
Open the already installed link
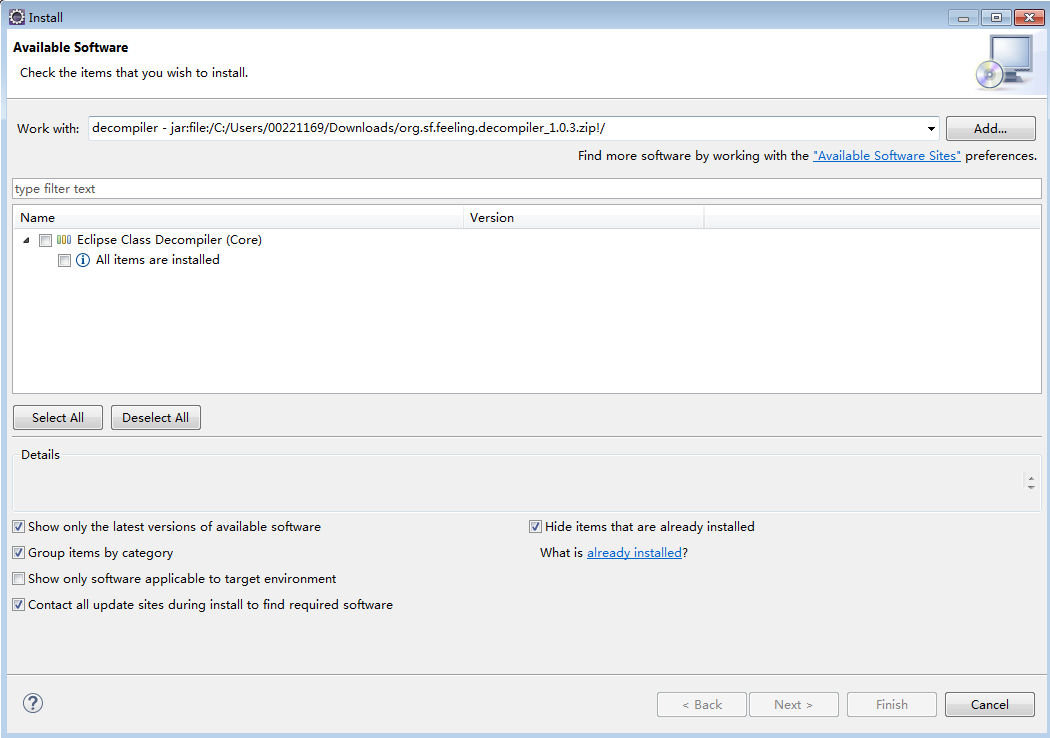tap(634, 552)
